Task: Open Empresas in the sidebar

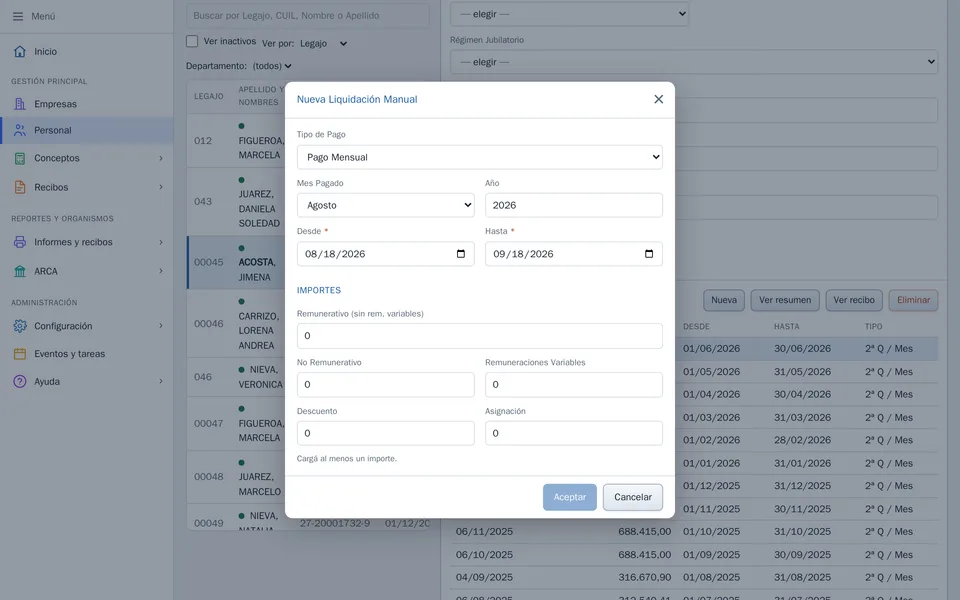Action: [x=87, y=104]
